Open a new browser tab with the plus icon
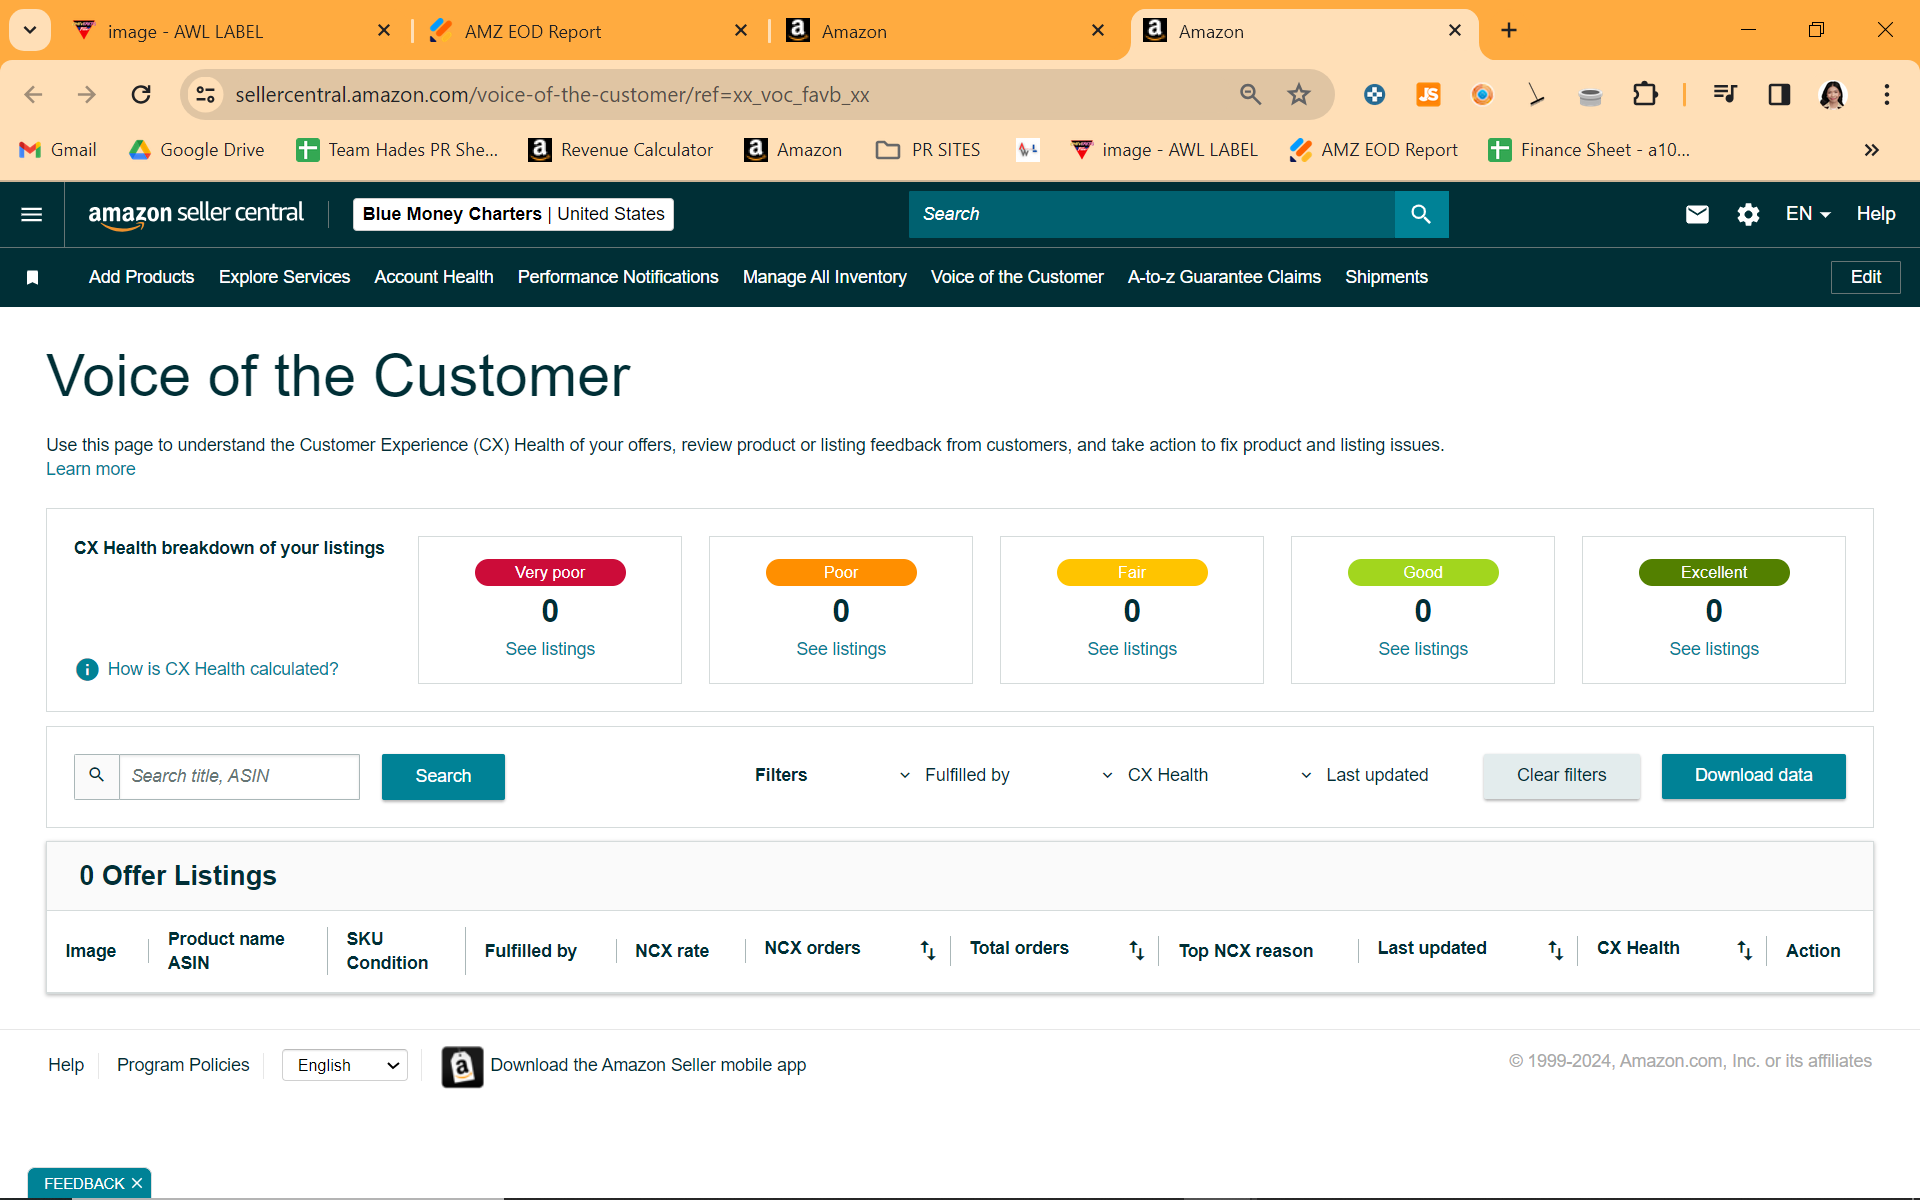Screen dimensions: 1920x1200 pyautogui.click(x=1509, y=31)
